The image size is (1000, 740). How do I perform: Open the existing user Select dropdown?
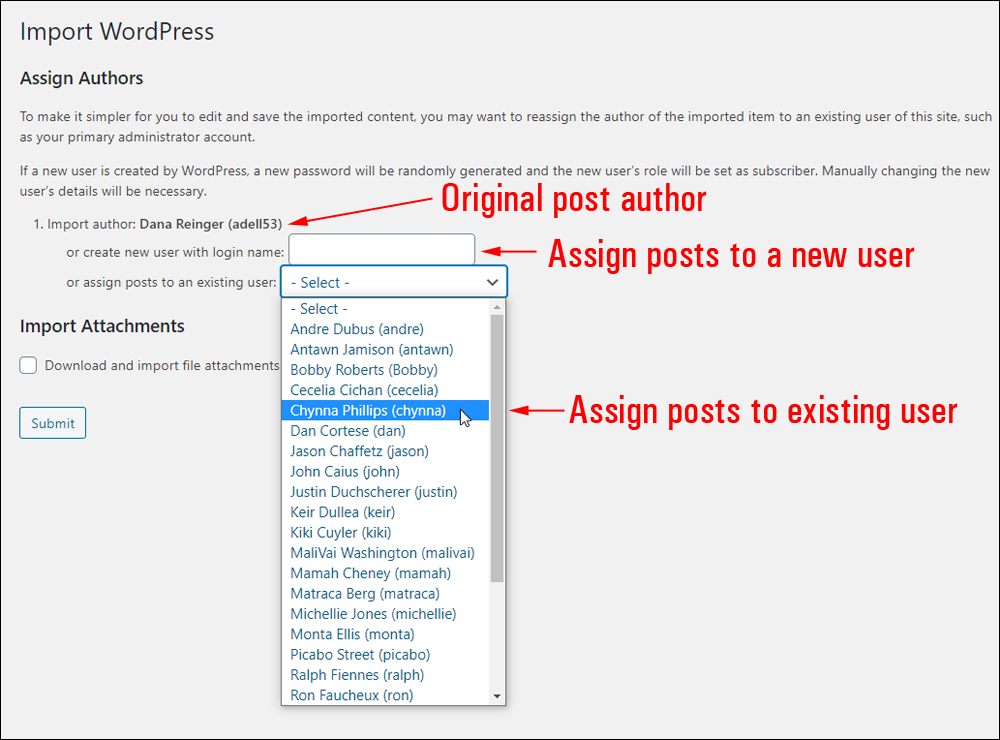393,282
